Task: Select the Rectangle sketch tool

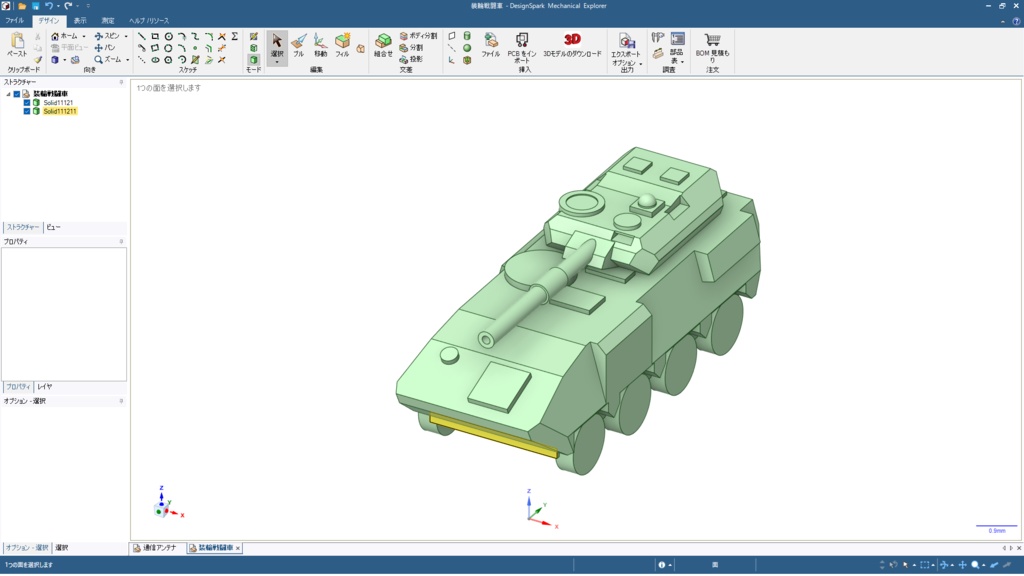Action: (x=155, y=37)
